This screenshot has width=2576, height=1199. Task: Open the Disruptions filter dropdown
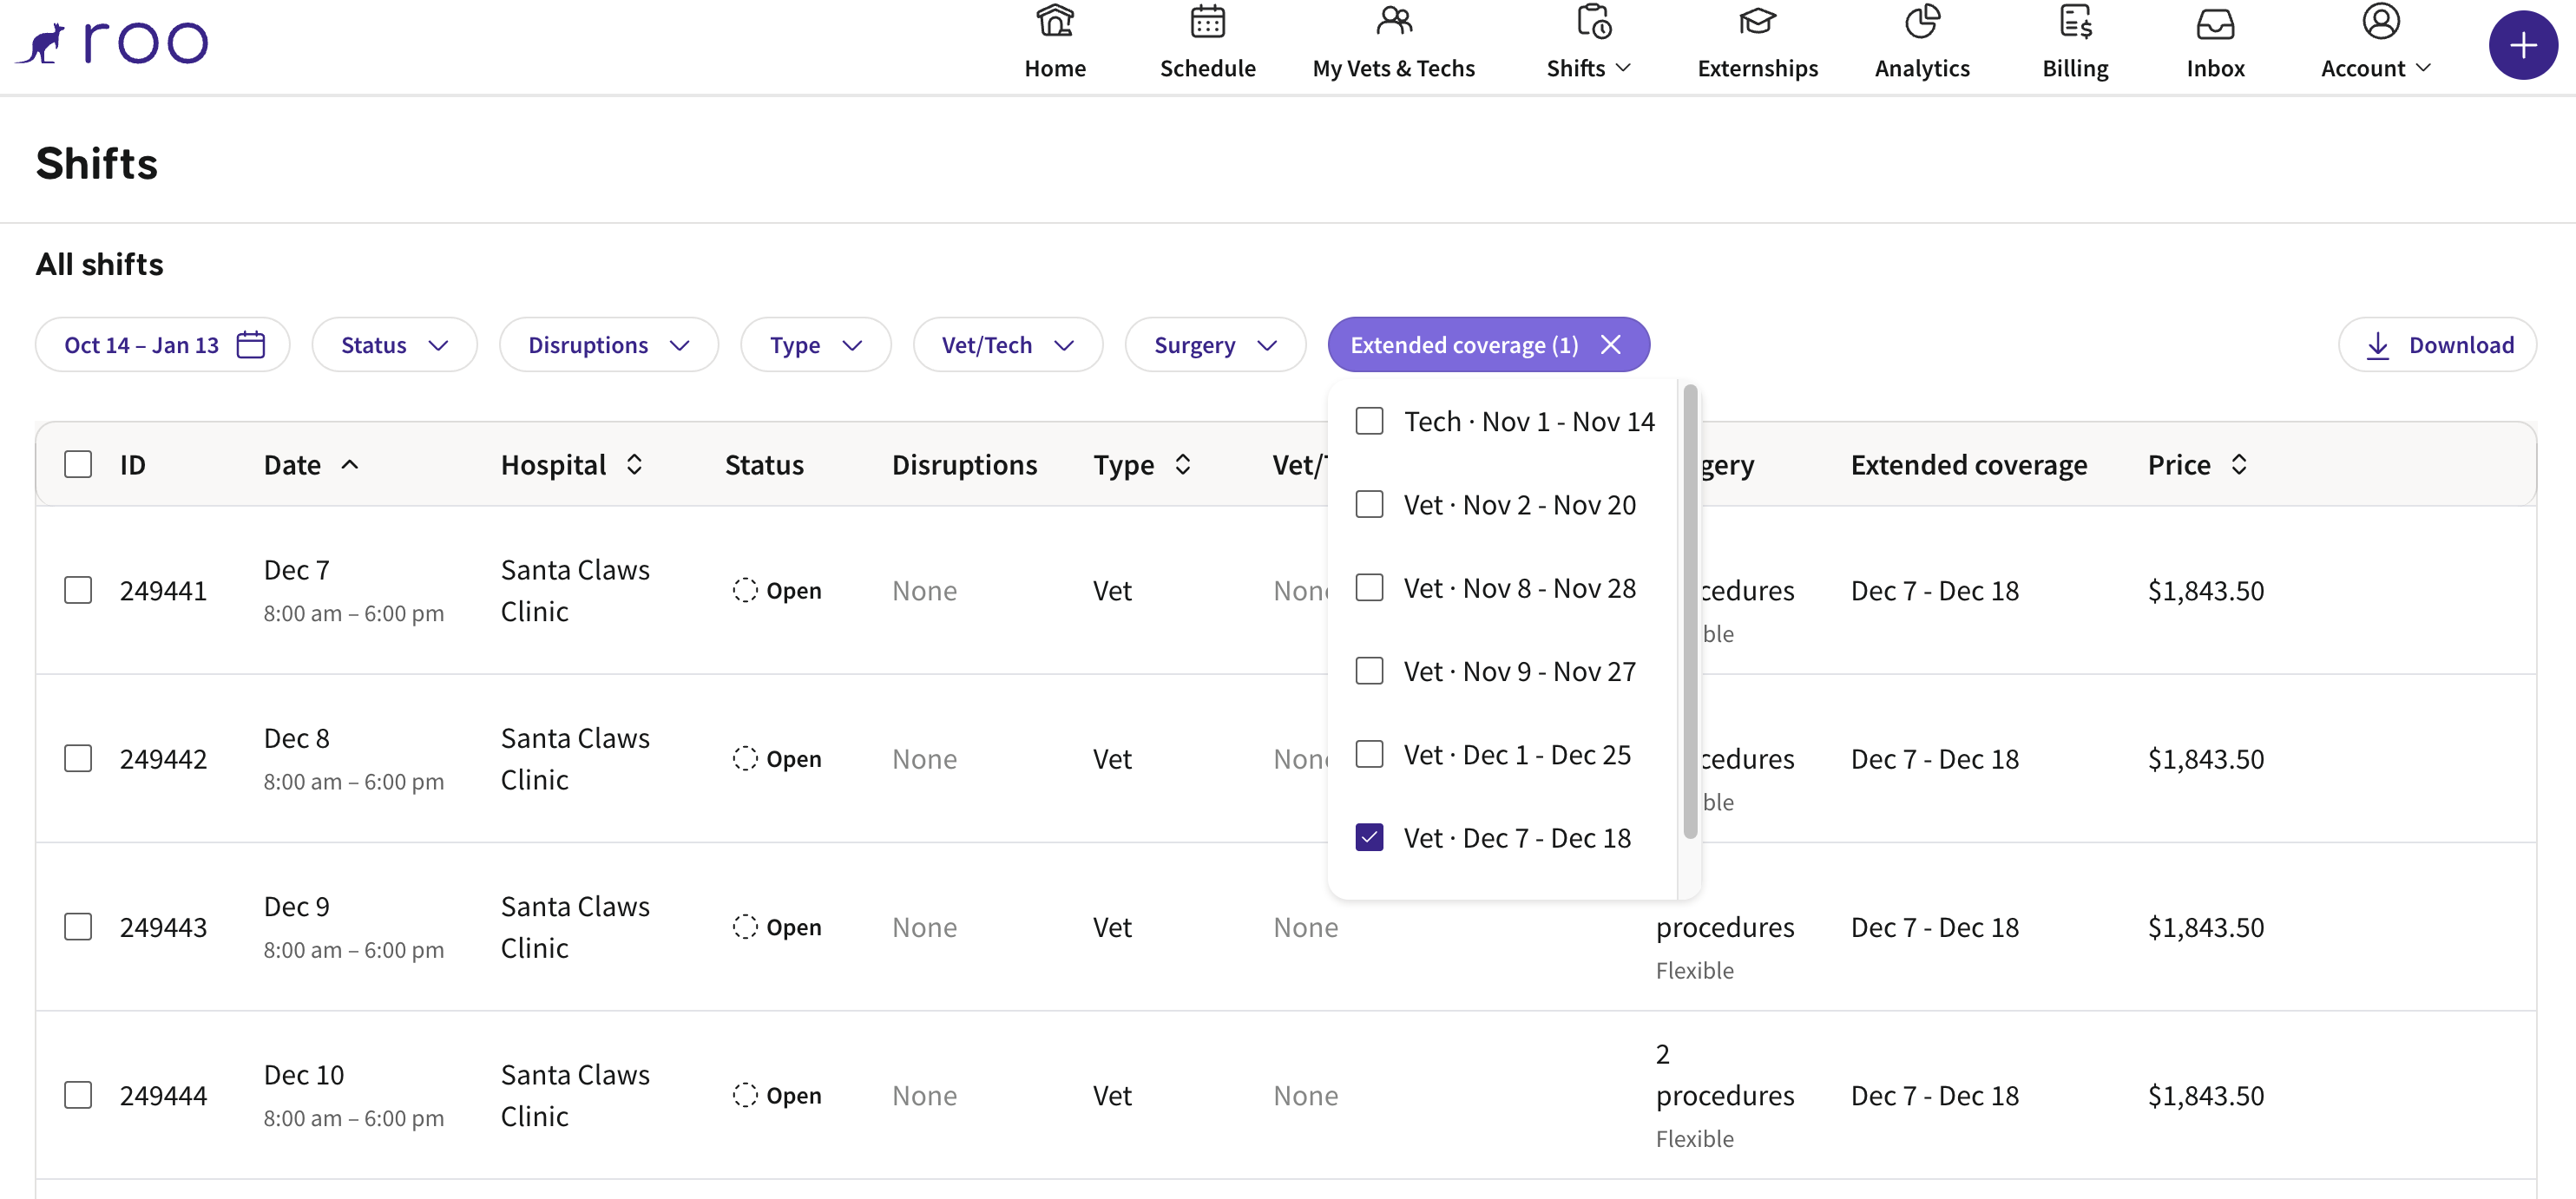pyautogui.click(x=608, y=345)
